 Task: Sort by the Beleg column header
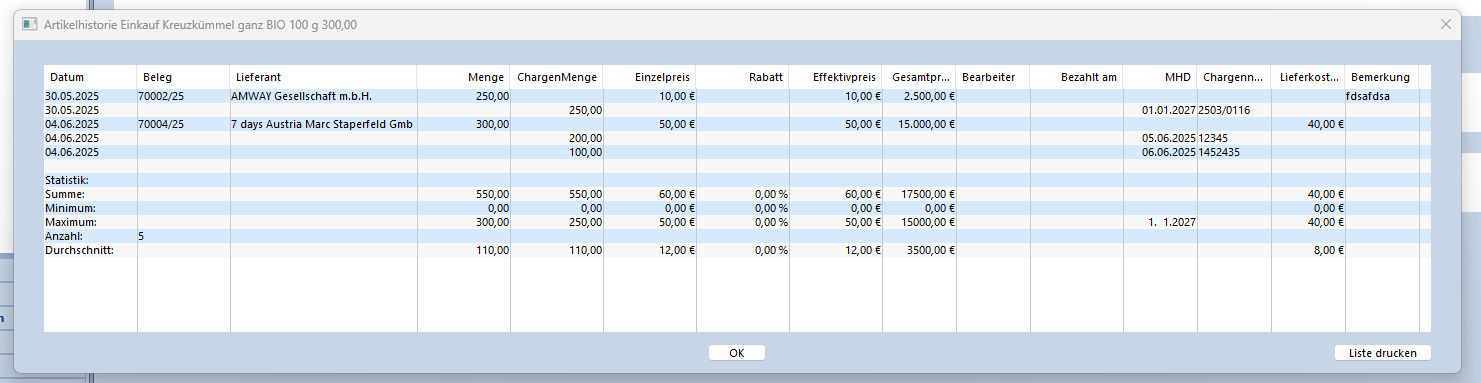pos(184,77)
